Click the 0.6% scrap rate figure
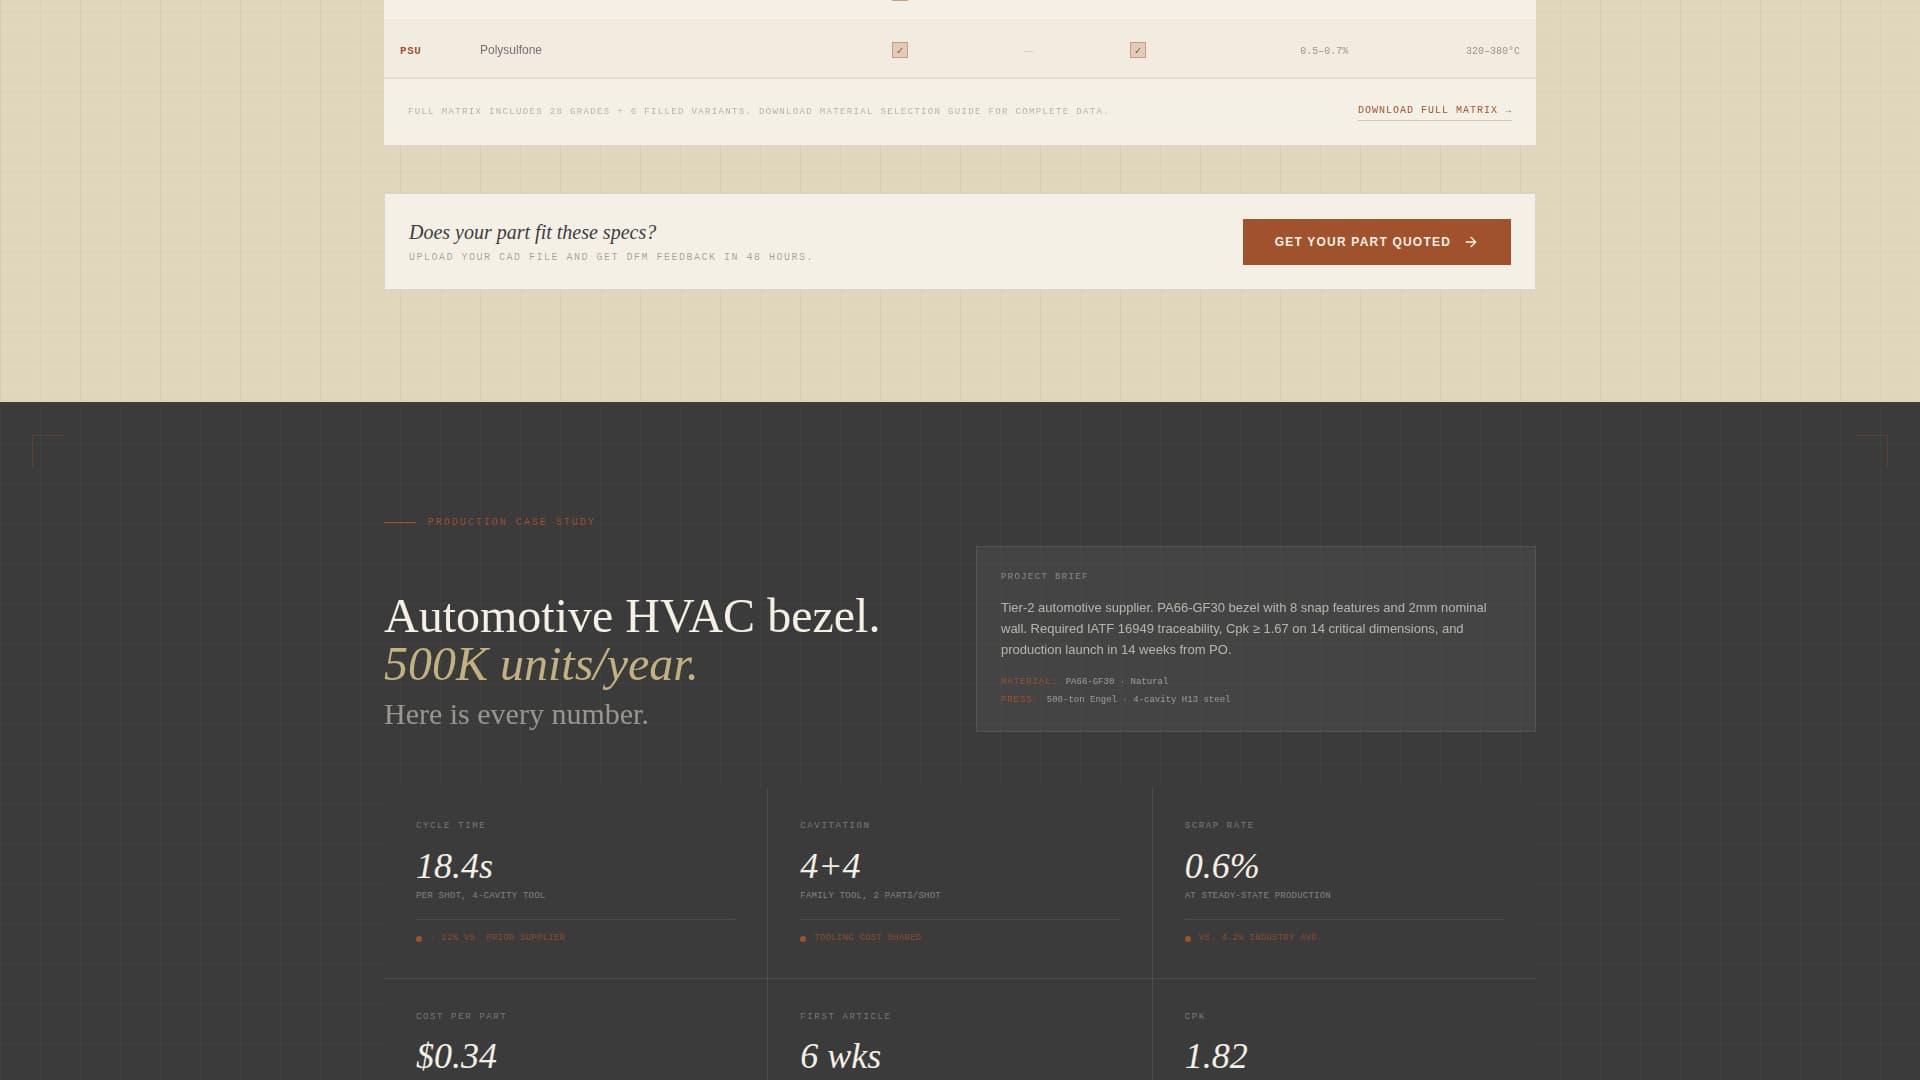This screenshot has width=1920, height=1080. tap(1221, 866)
